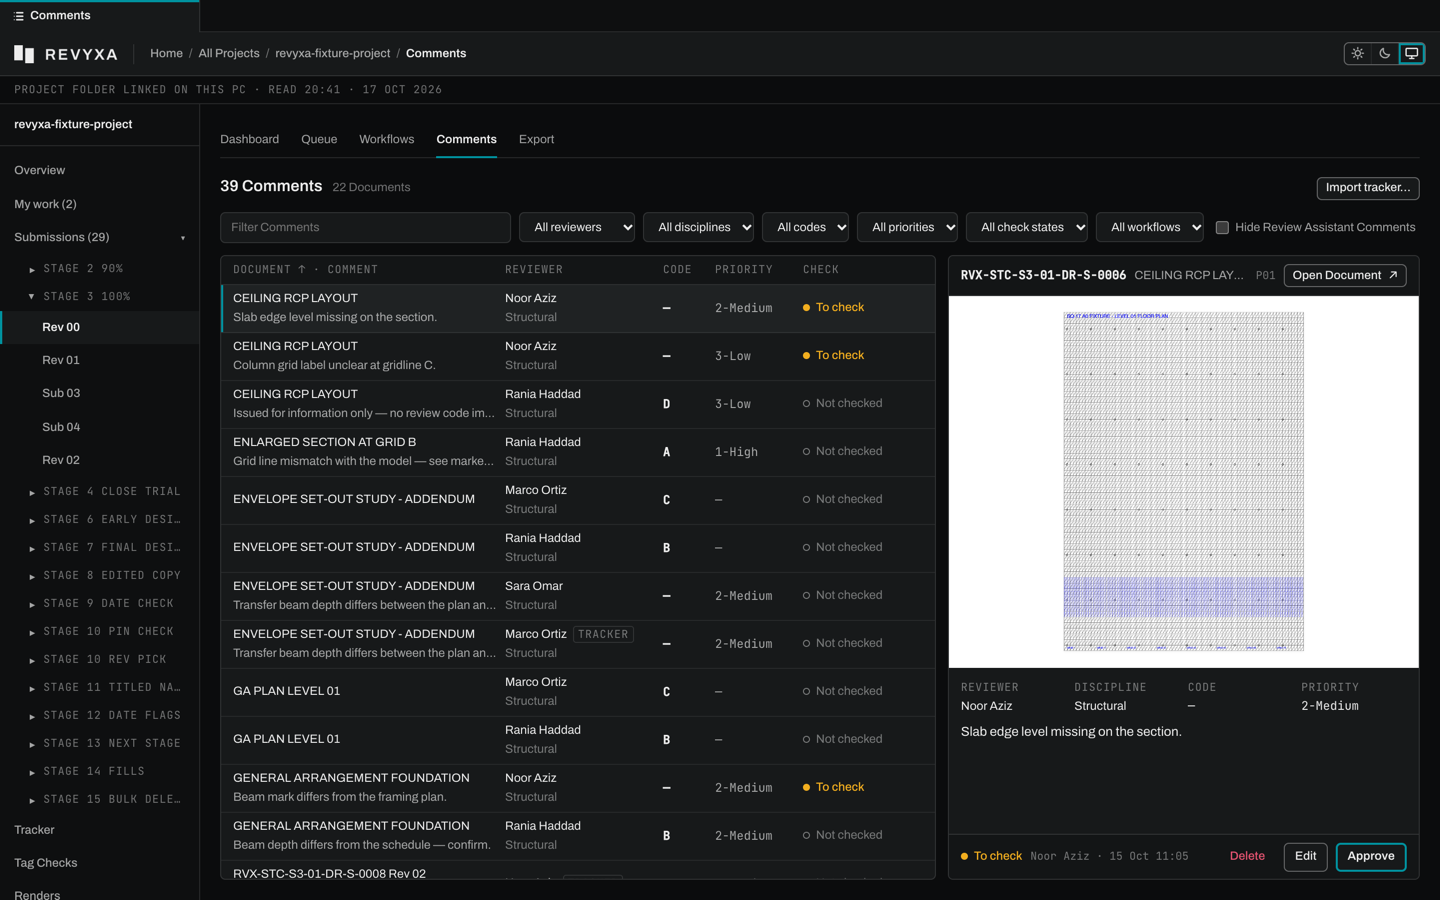Switch to light theme sun icon
1440x900 pixels.
coord(1358,54)
